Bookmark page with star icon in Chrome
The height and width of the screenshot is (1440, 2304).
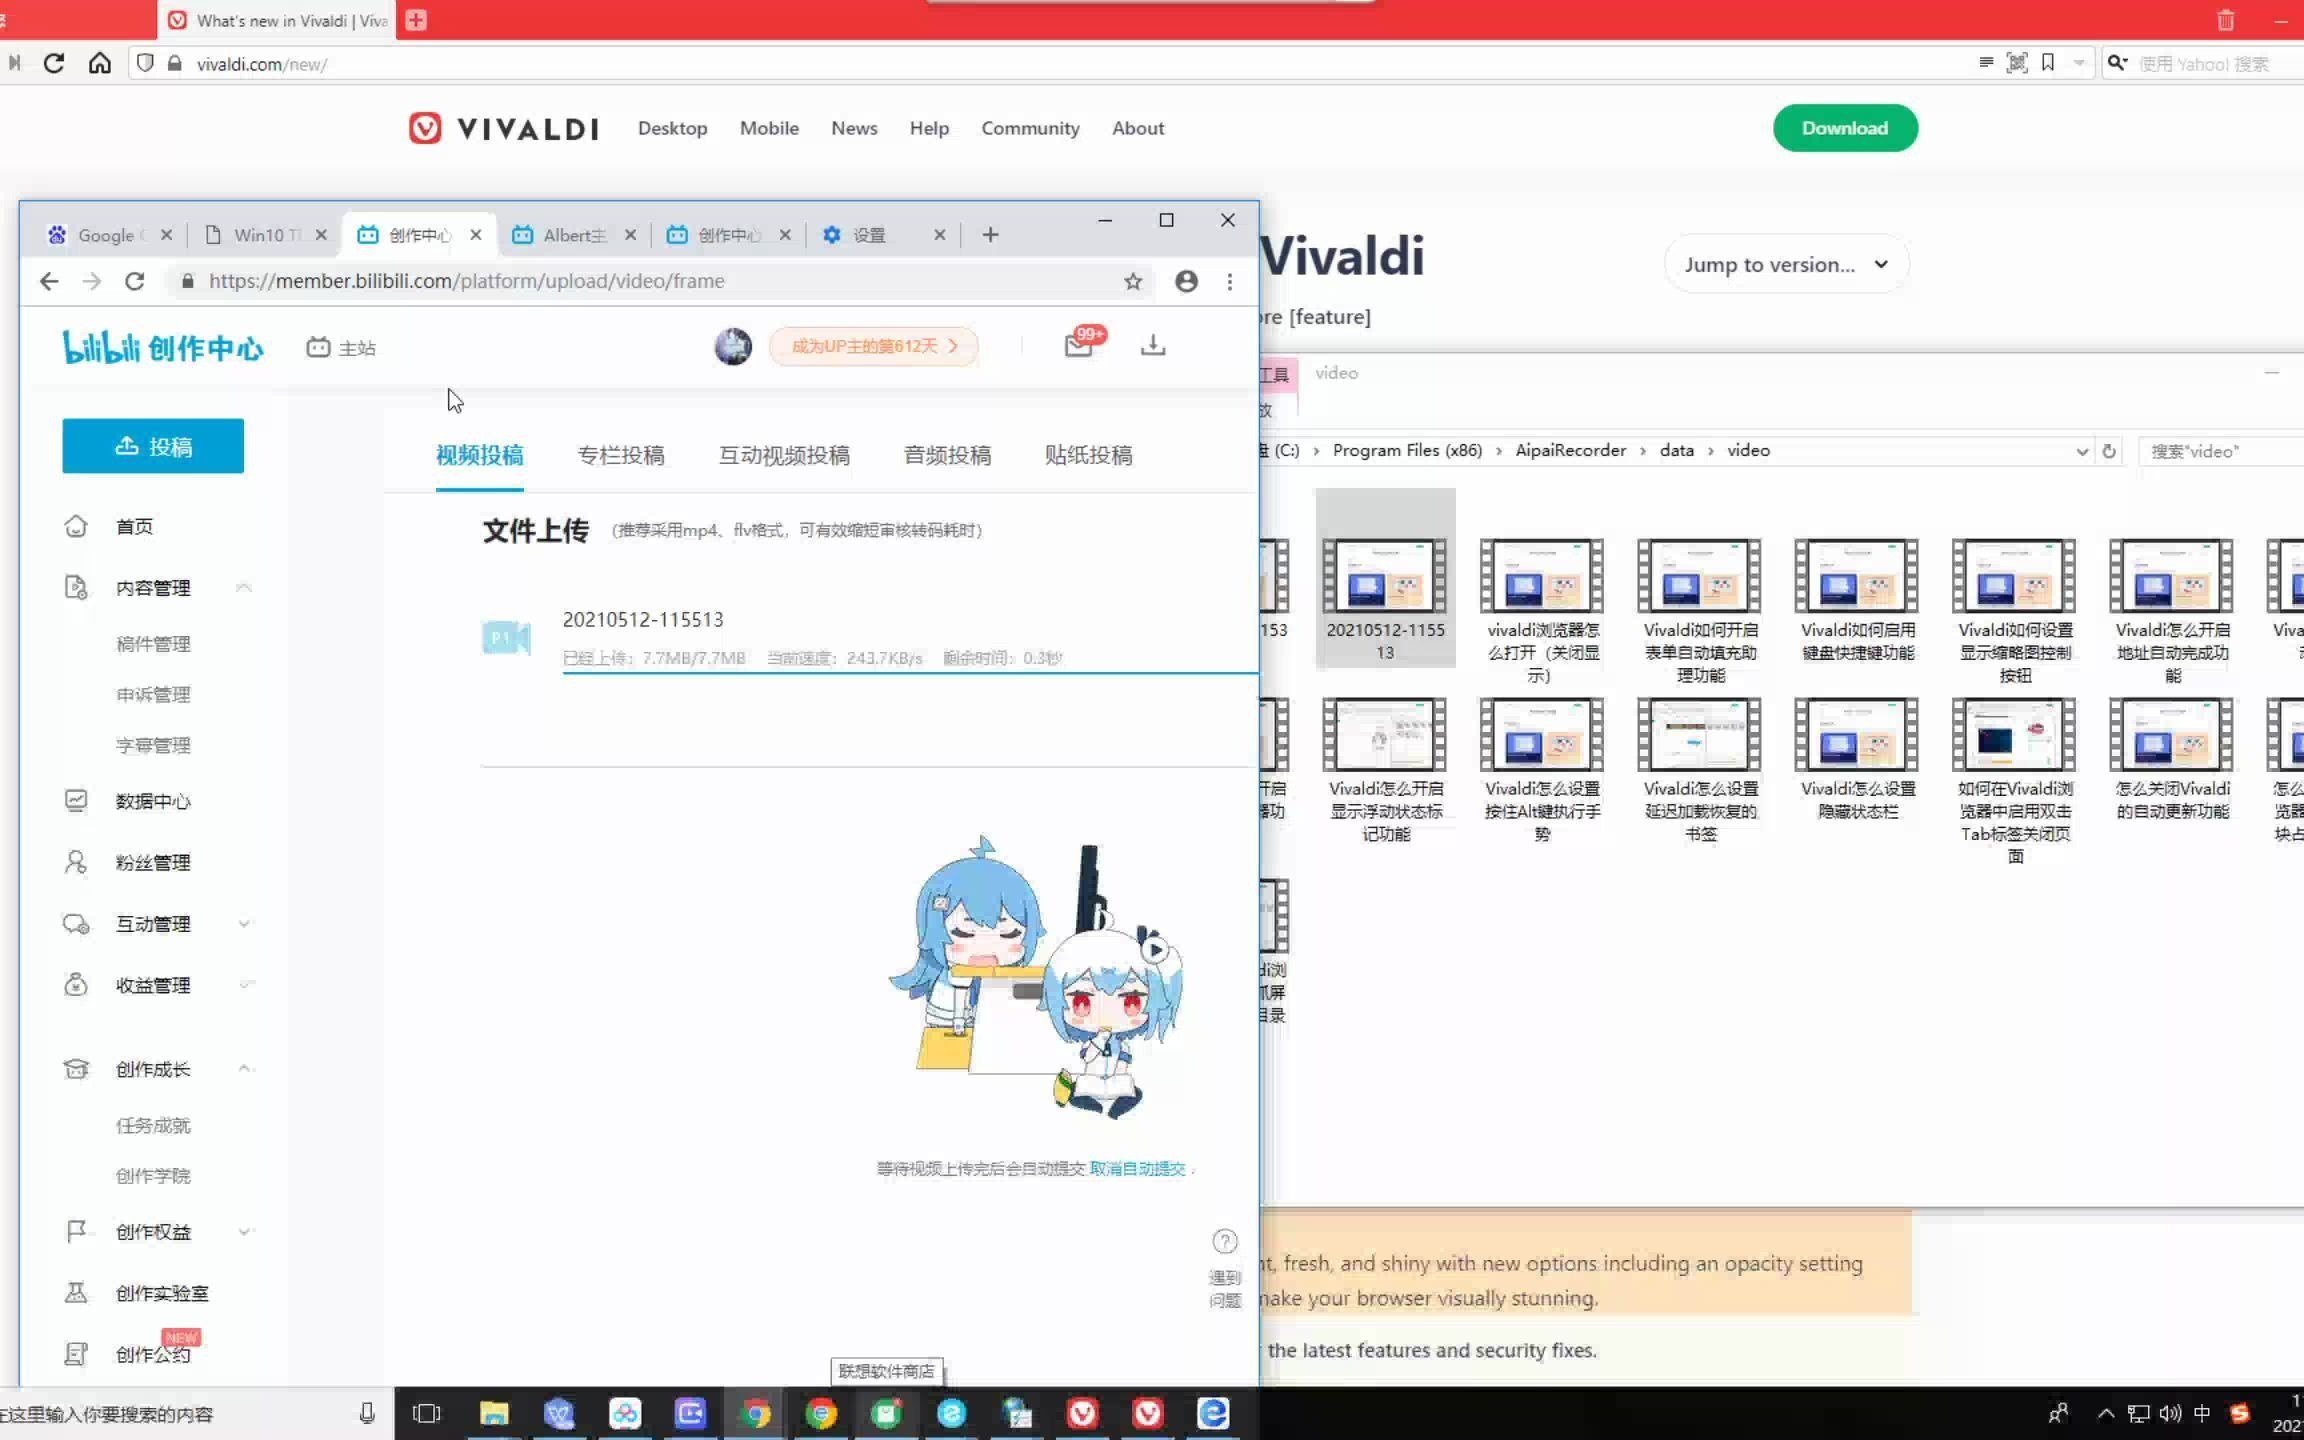1133,282
